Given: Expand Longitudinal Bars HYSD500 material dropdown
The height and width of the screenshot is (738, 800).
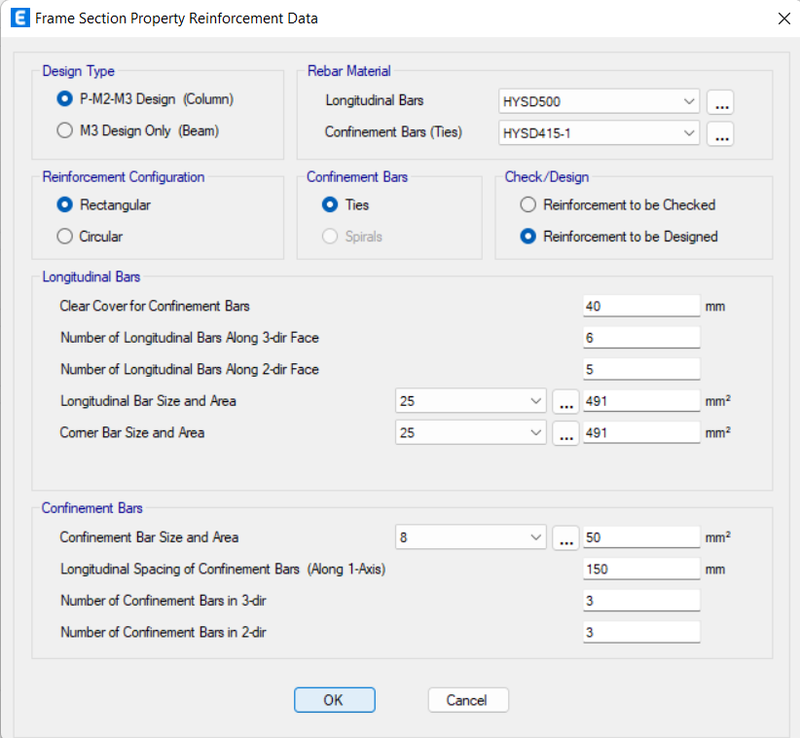Looking at the screenshot, I should click(598, 102).
